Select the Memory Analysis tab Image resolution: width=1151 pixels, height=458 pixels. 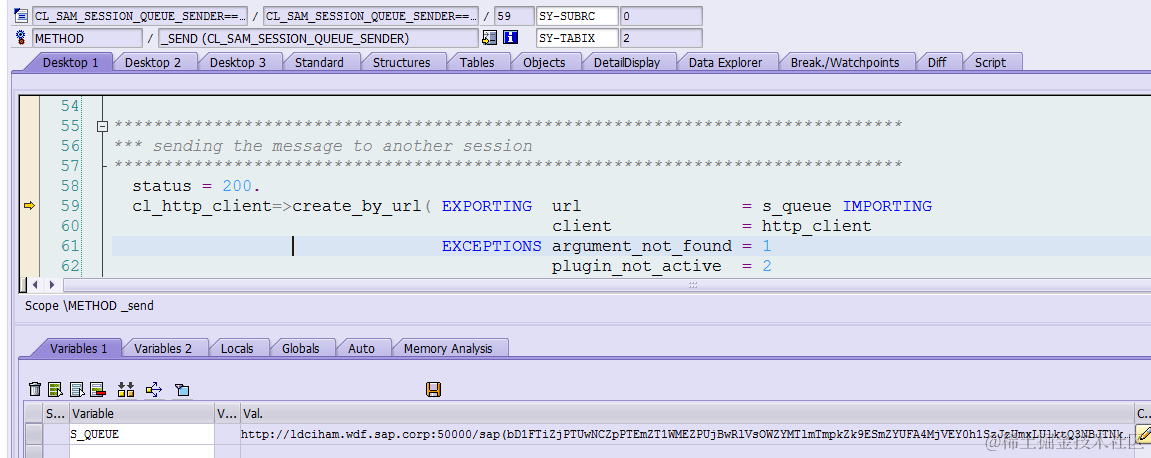(448, 349)
